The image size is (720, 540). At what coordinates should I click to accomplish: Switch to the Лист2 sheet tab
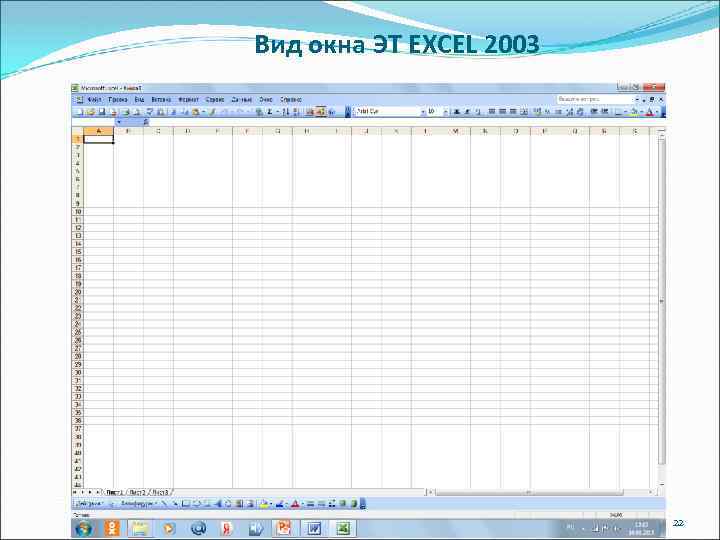tap(137, 492)
